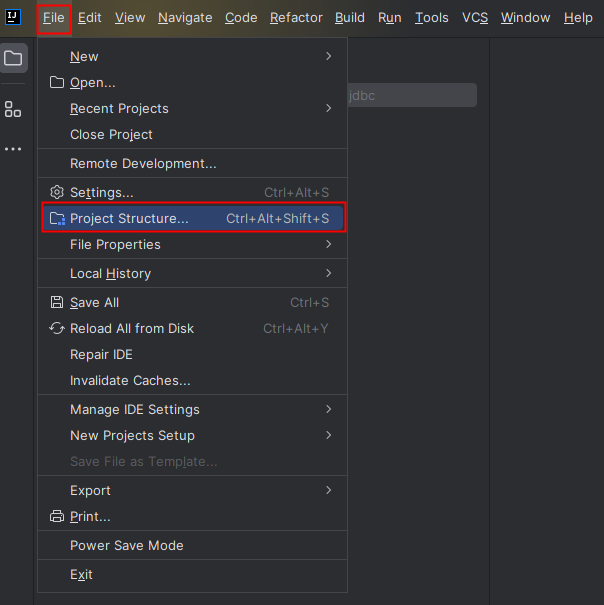Click the jdbc text field
The width and height of the screenshot is (604, 605).
[x=410, y=95]
